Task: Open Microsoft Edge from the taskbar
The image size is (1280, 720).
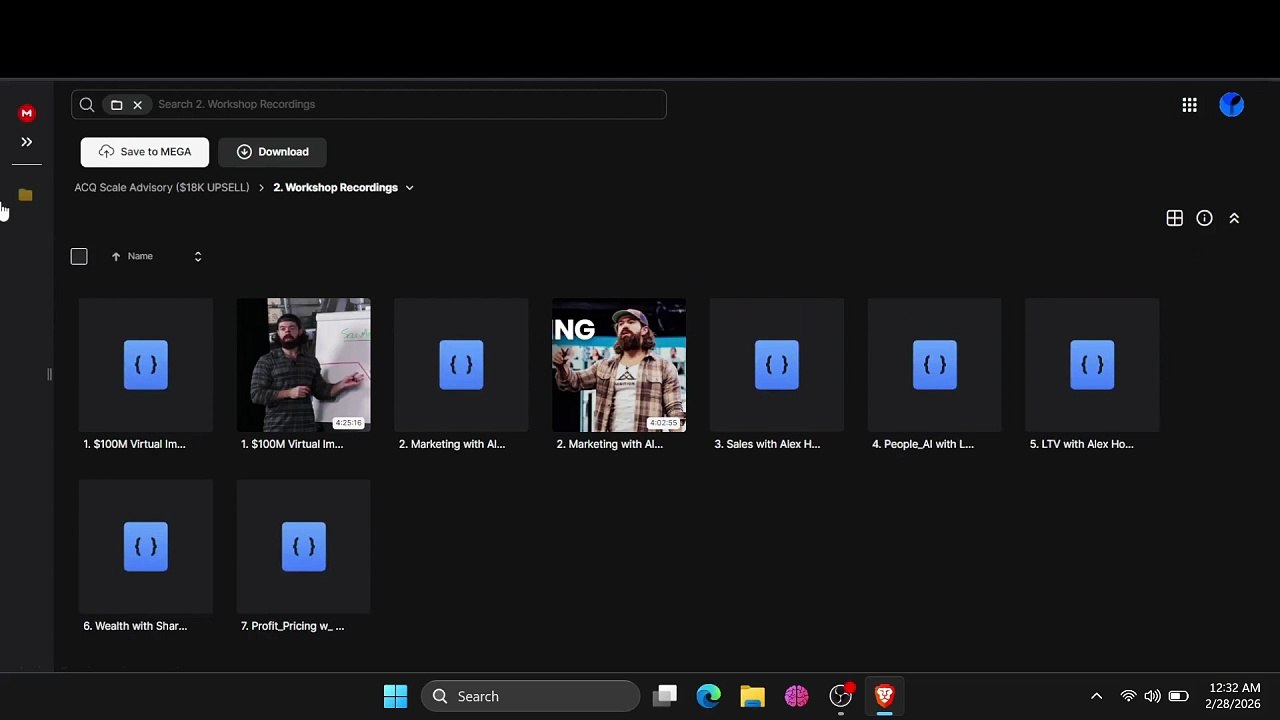Action: tap(709, 697)
